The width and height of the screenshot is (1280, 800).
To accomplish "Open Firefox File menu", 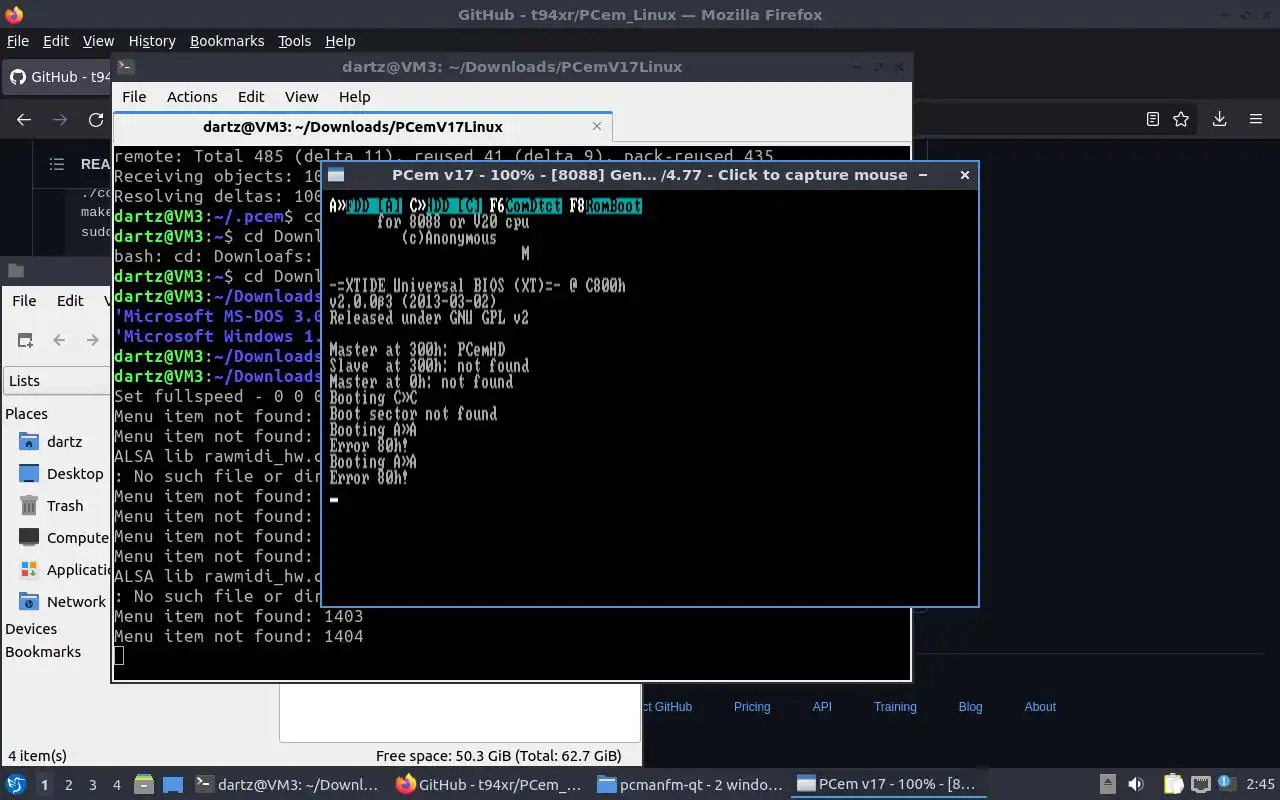I will [x=18, y=41].
